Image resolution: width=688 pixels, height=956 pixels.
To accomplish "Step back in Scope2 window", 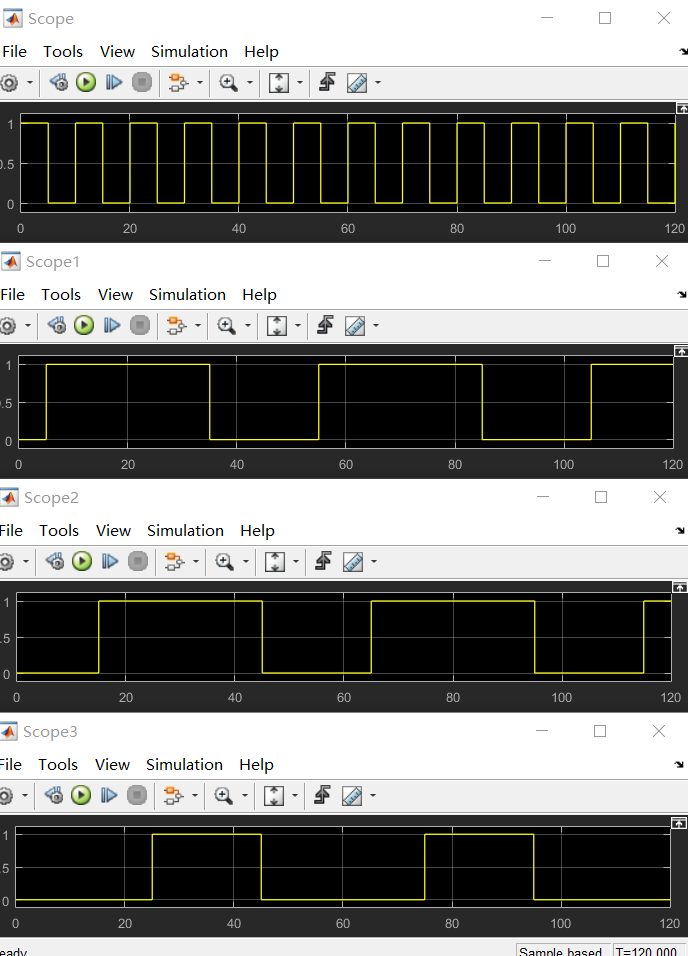I will click(x=55, y=561).
